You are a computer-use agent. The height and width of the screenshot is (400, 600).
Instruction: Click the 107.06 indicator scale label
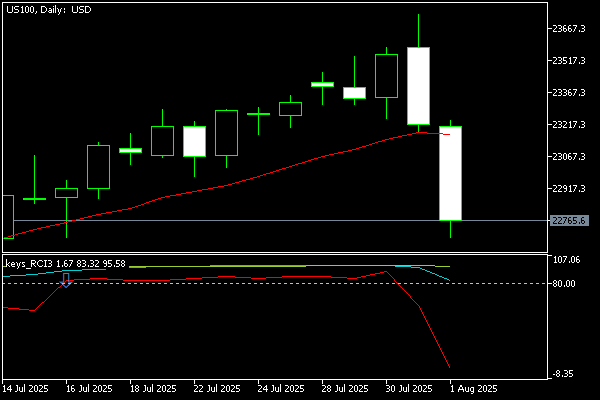[566, 260]
